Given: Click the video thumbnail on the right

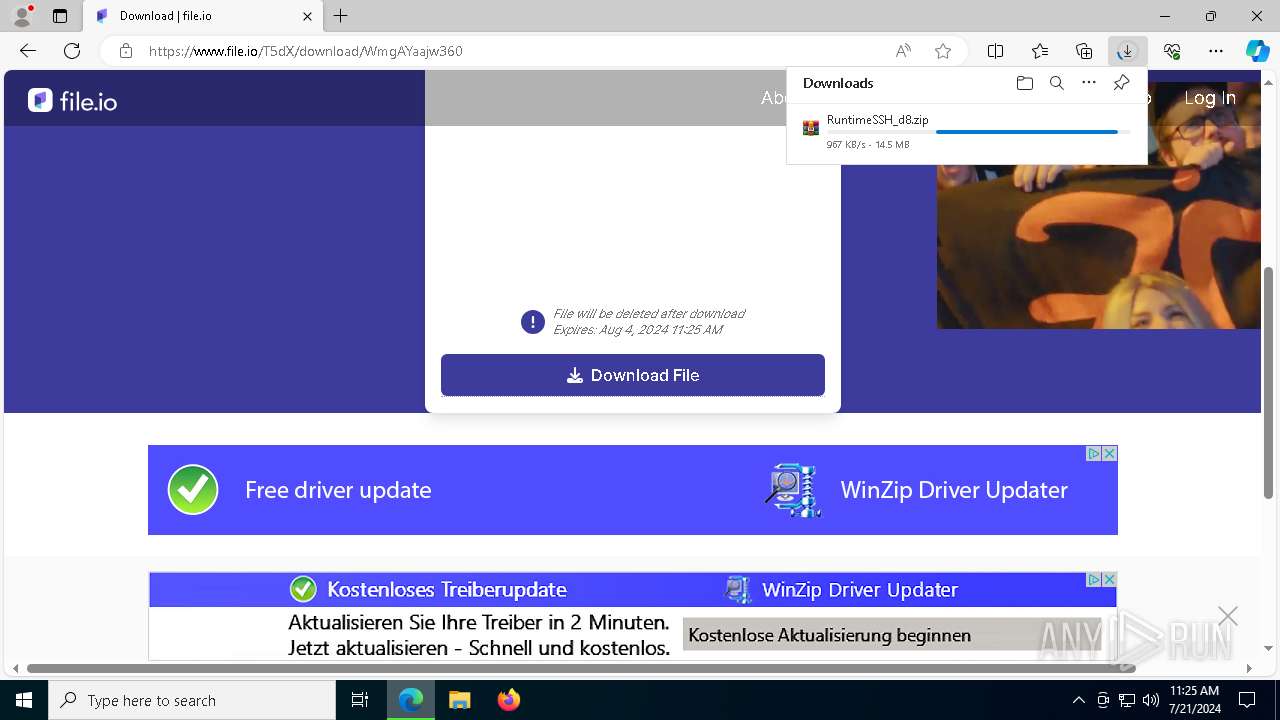Looking at the screenshot, I should tap(1098, 246).
